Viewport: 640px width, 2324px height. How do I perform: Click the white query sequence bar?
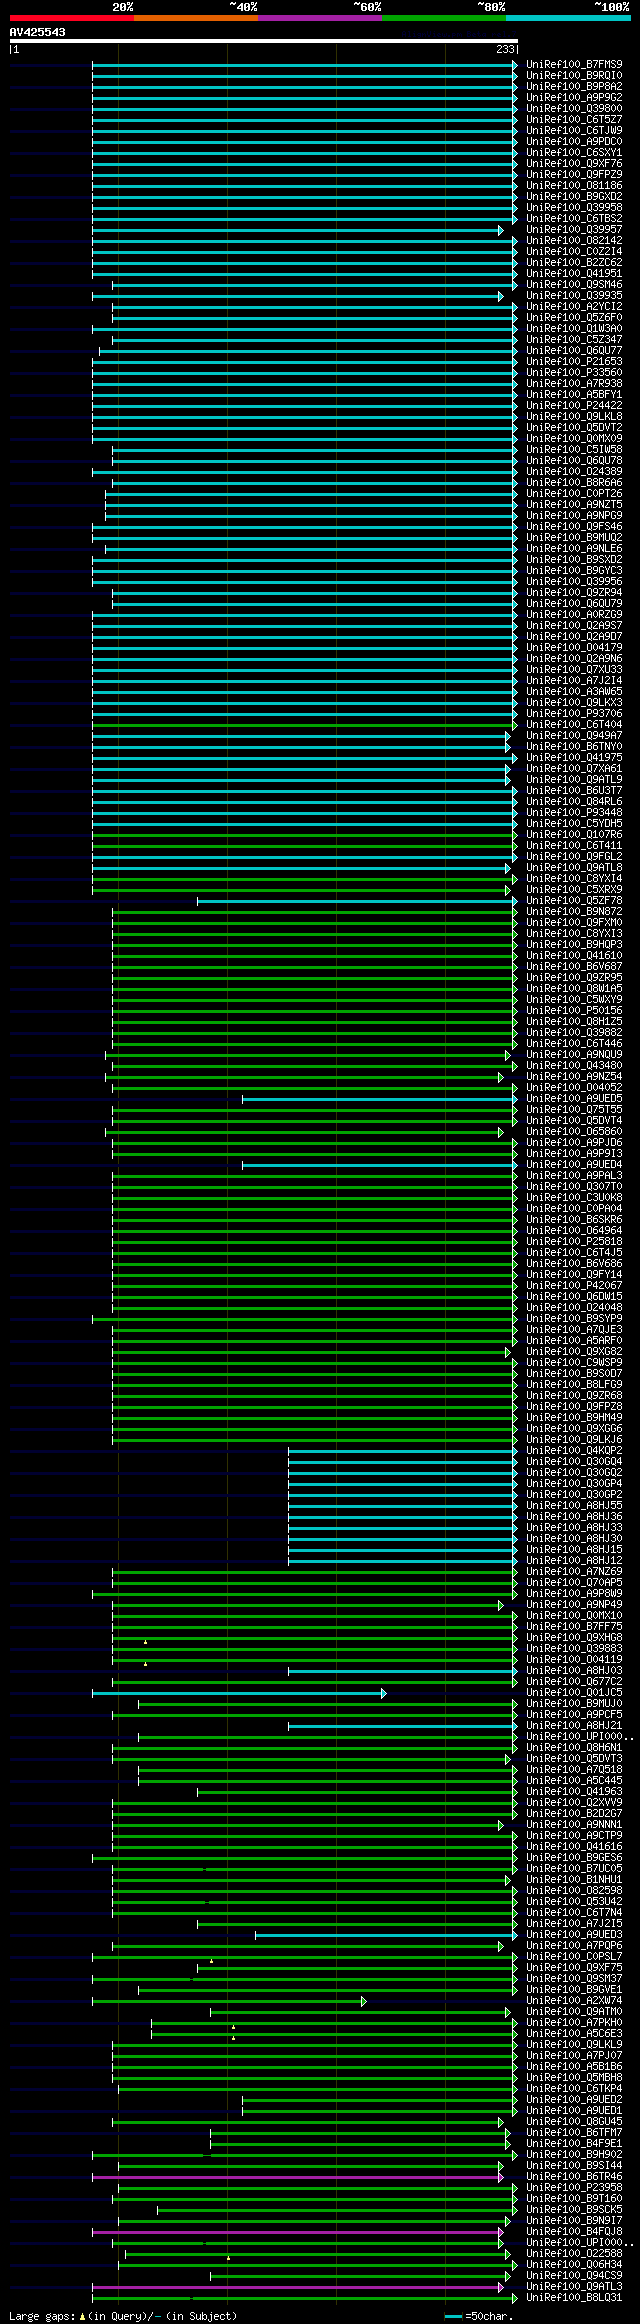(x=264, y=41)
